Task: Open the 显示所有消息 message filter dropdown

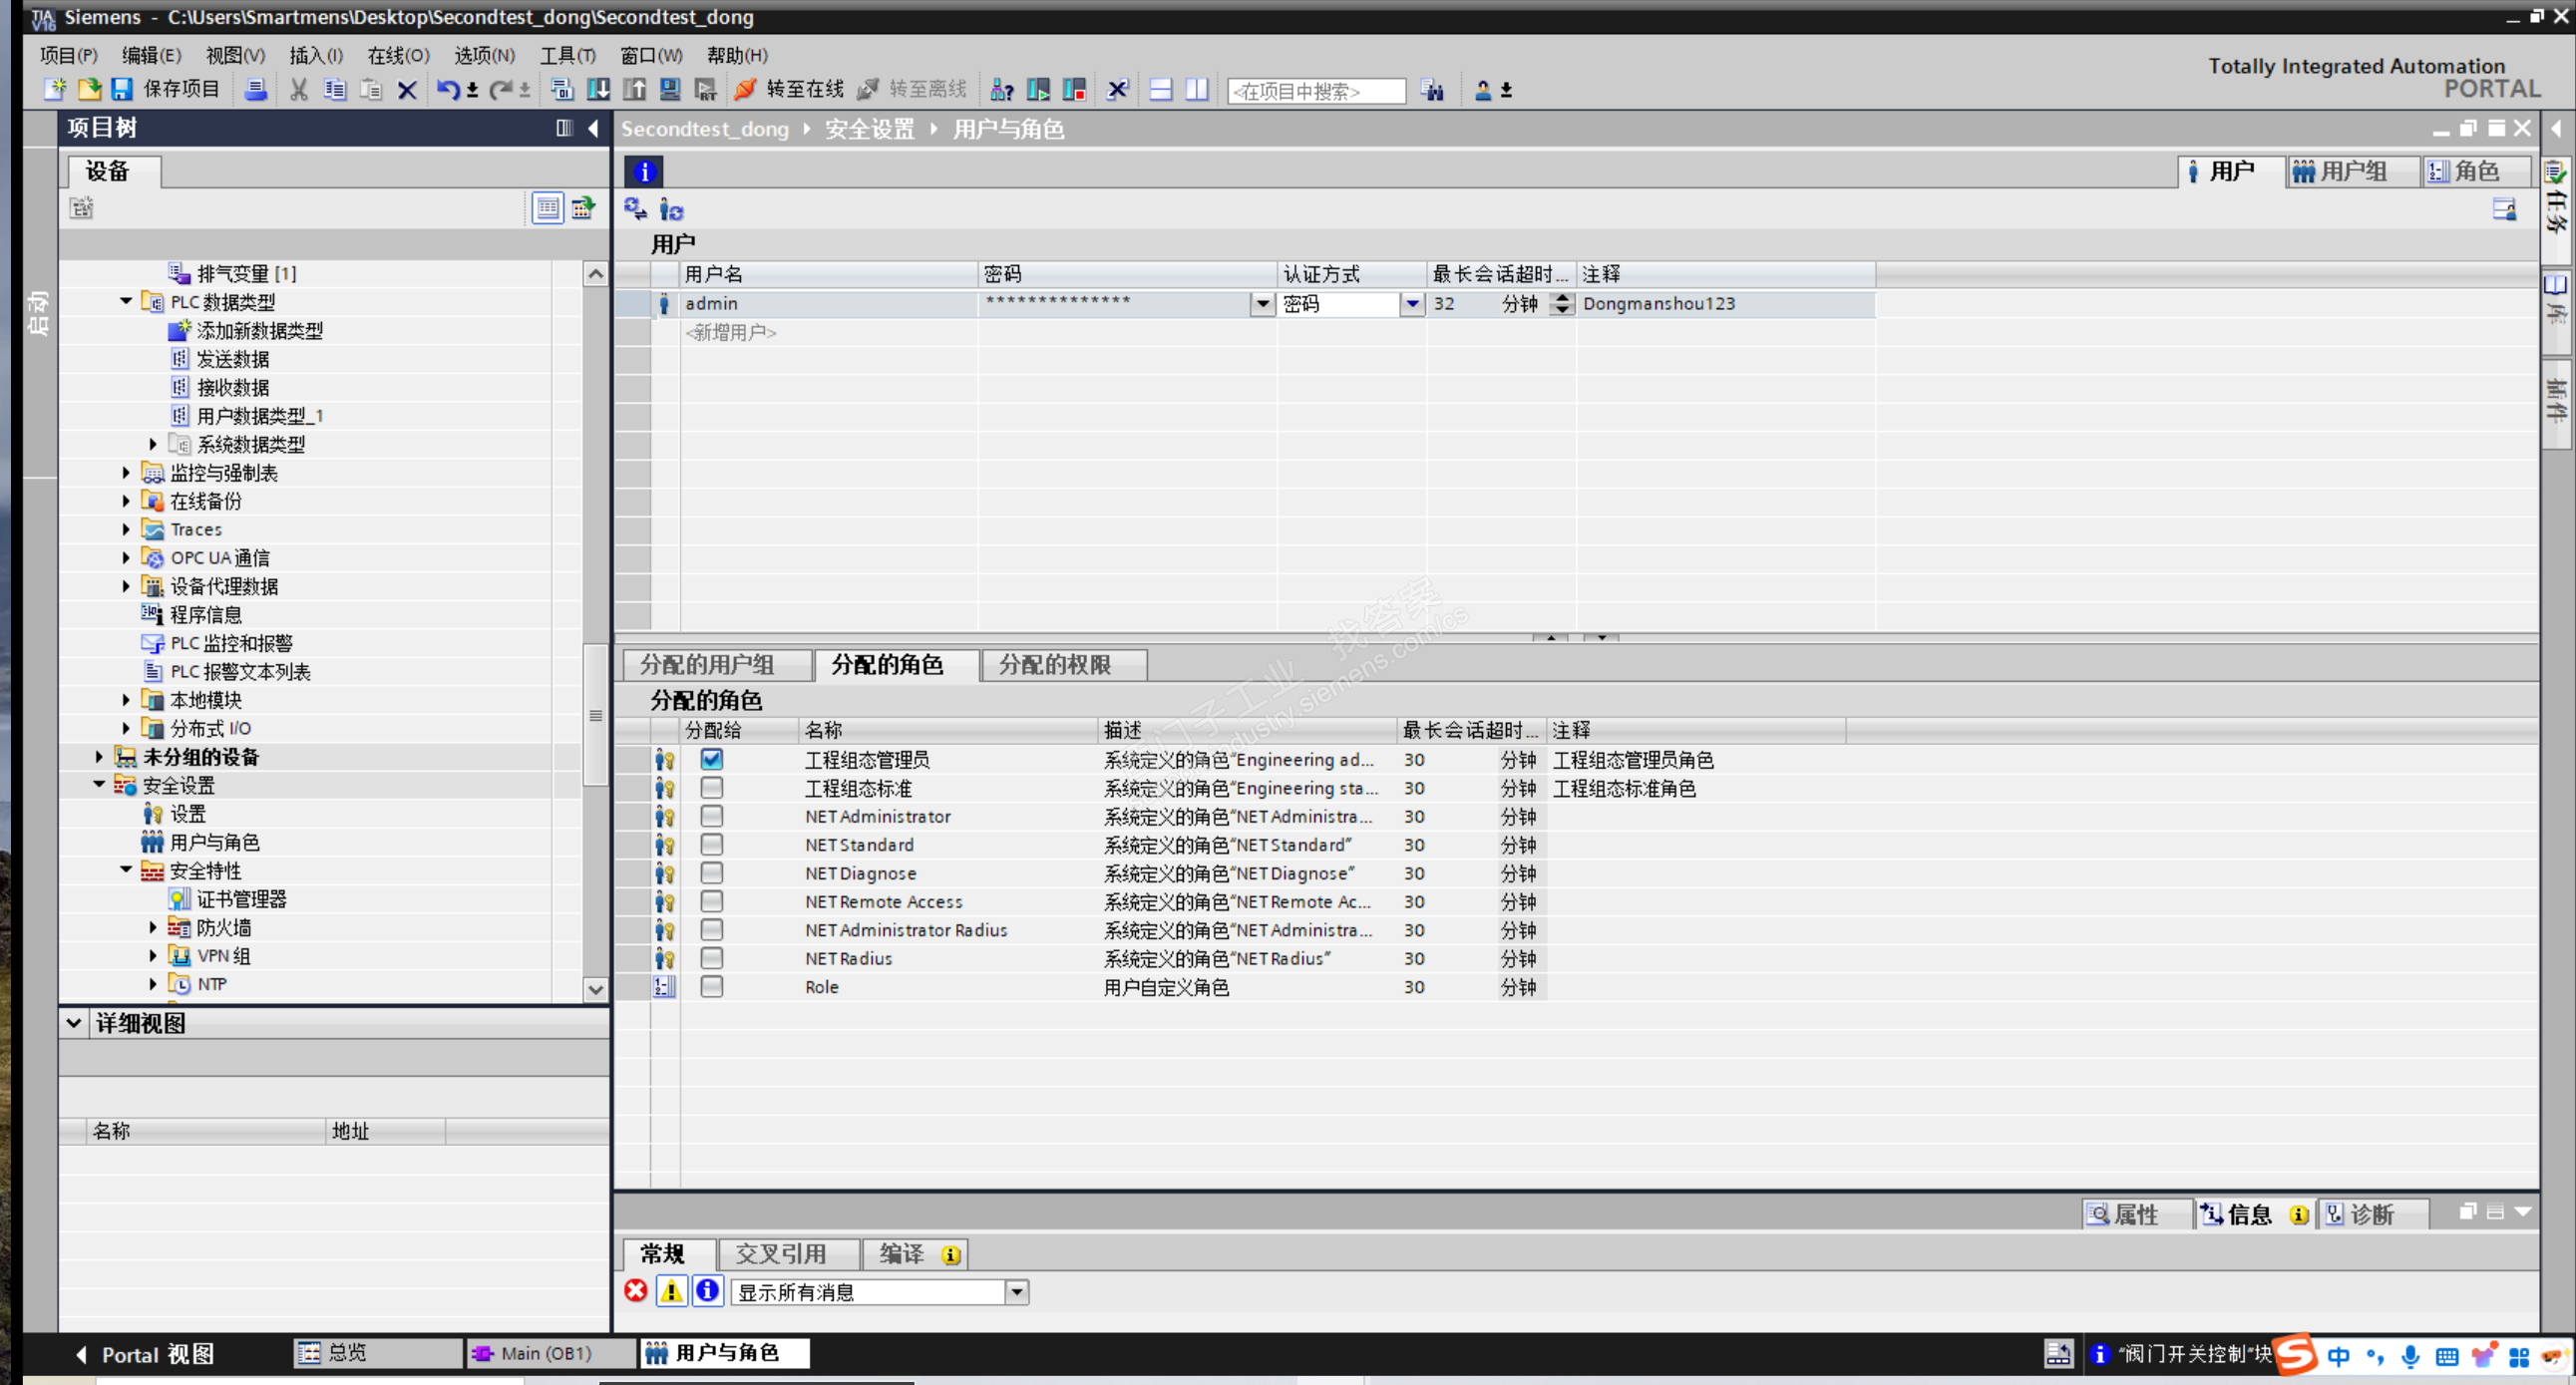Action: [x=1016, y=1292]
